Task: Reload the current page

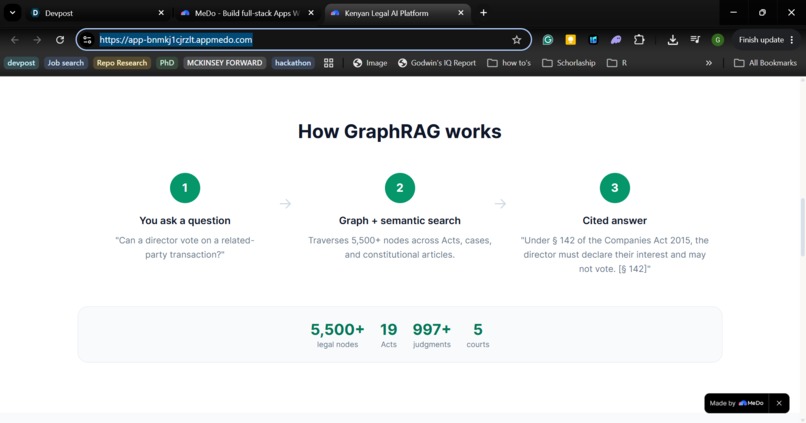Action: pyautogui.click(x=60, y=40)
